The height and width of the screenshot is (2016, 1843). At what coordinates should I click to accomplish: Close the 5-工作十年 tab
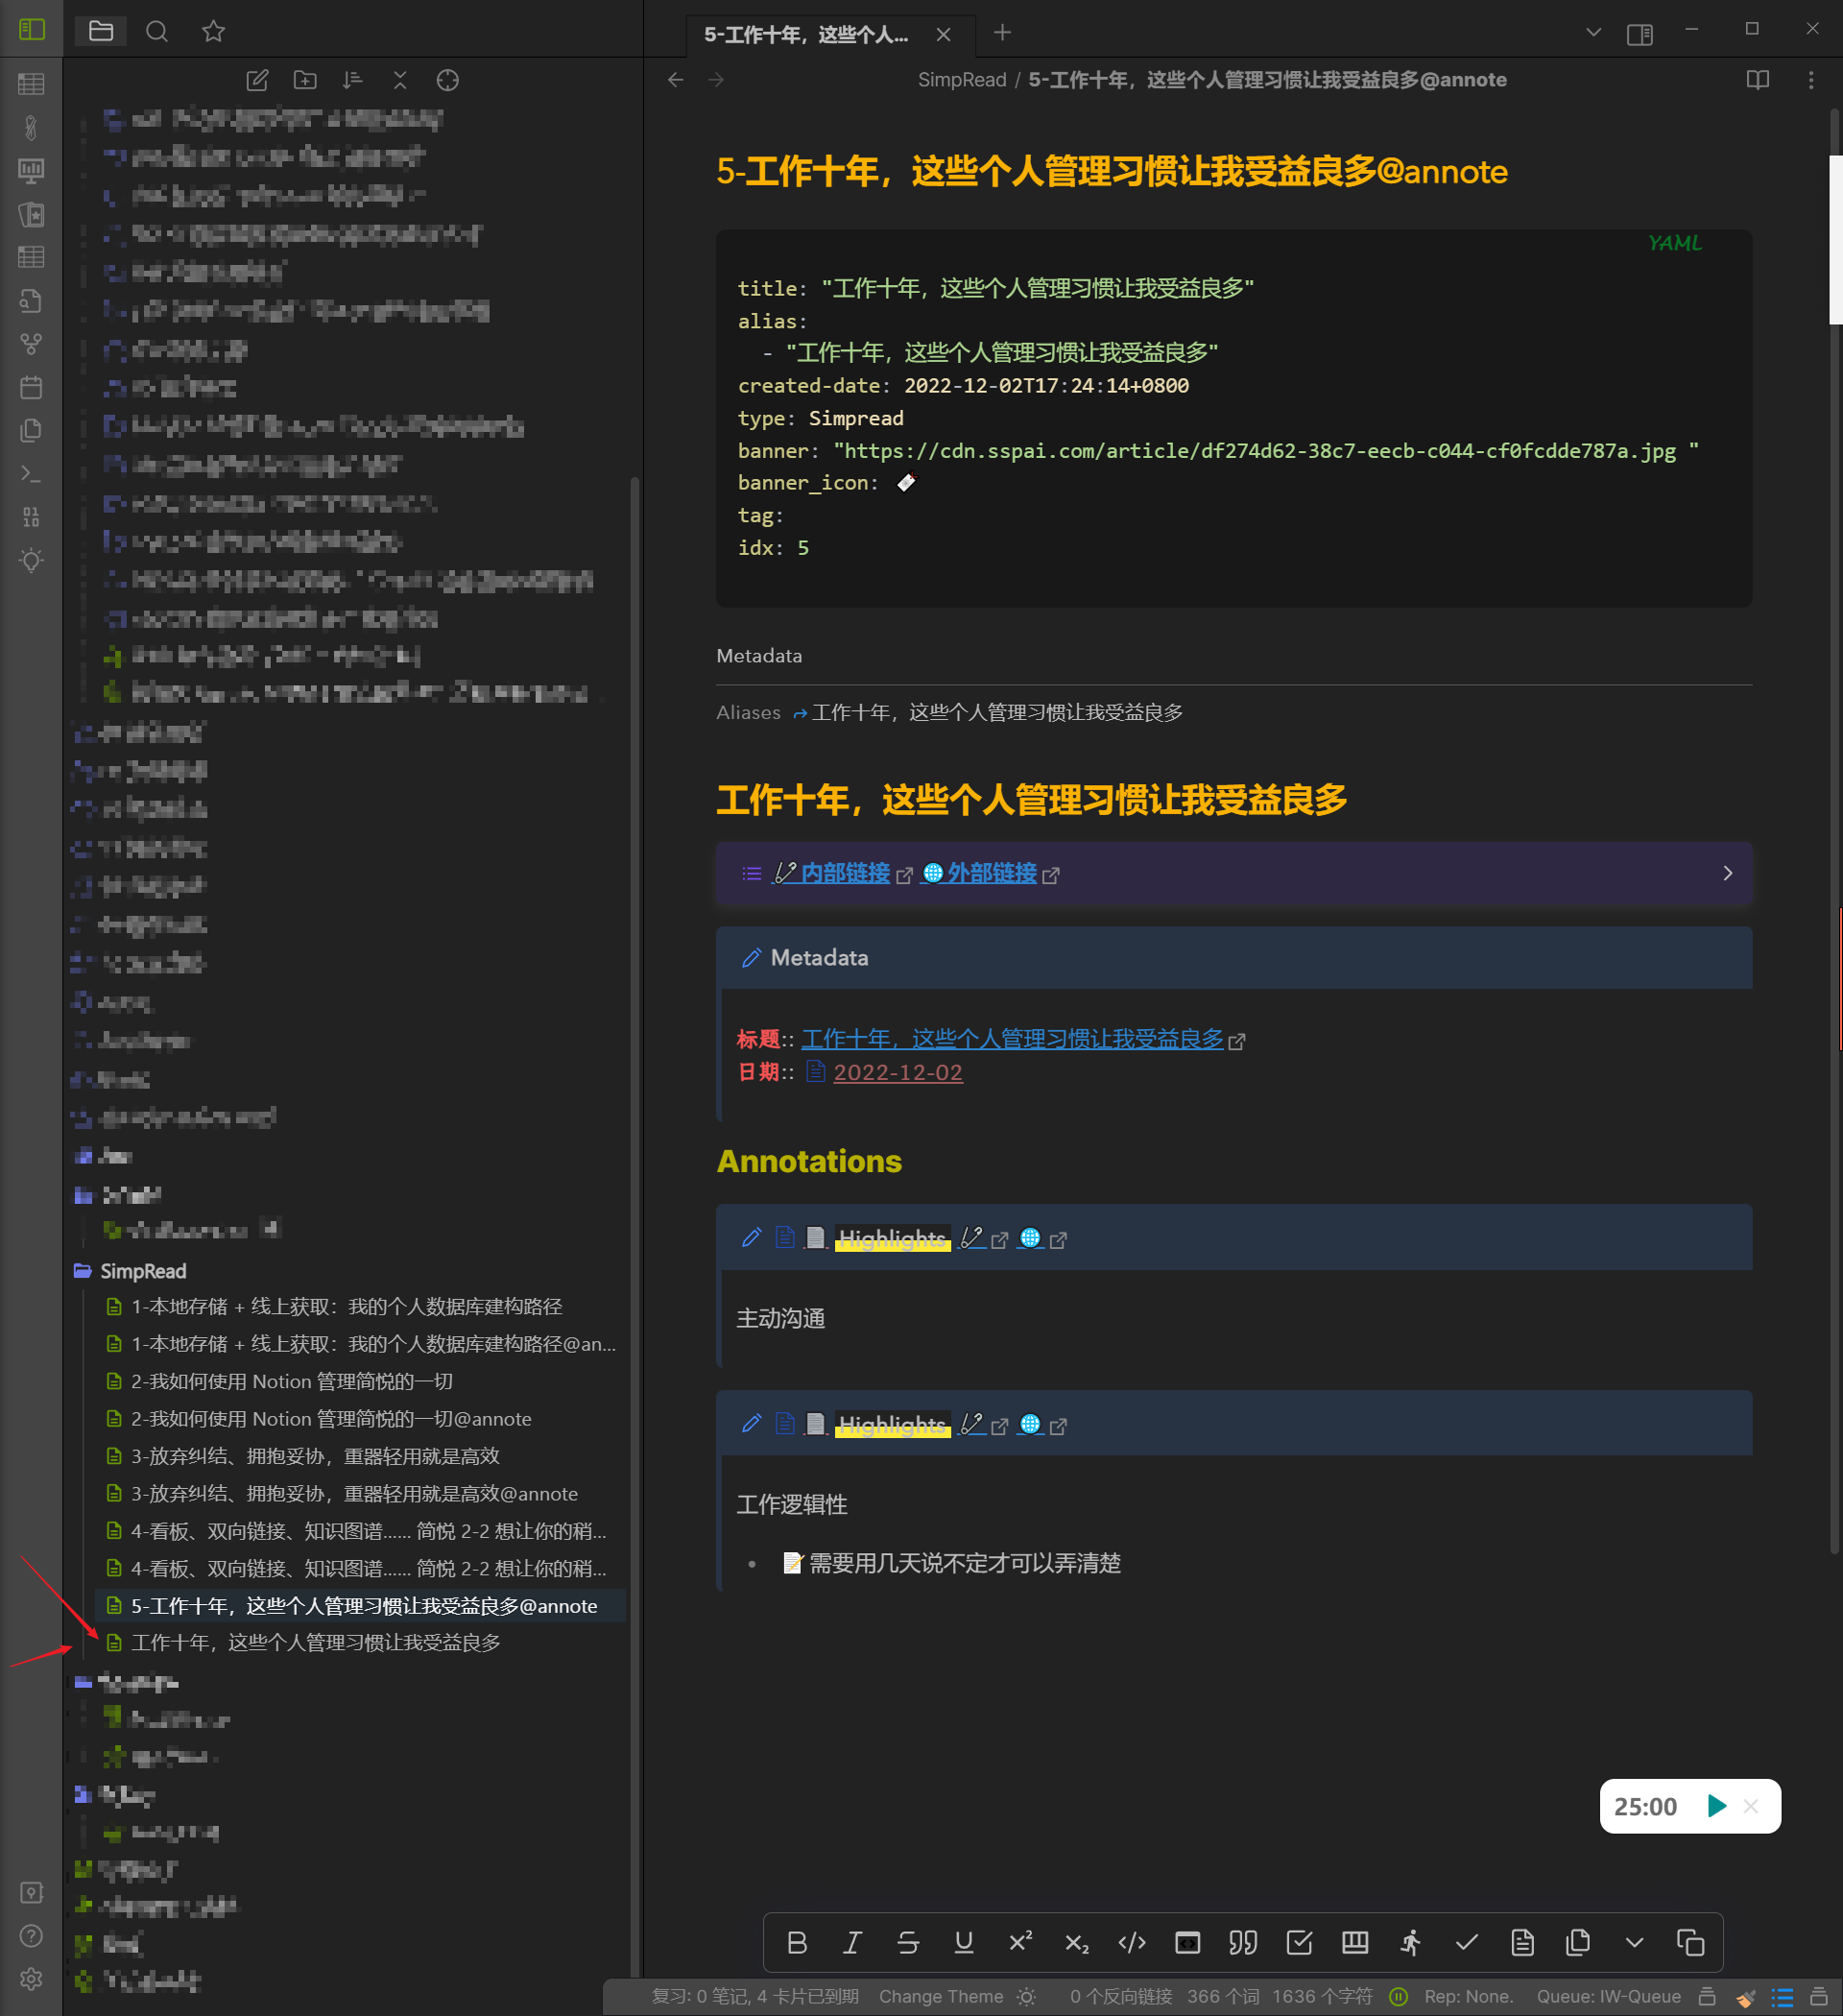click(943, 35)
